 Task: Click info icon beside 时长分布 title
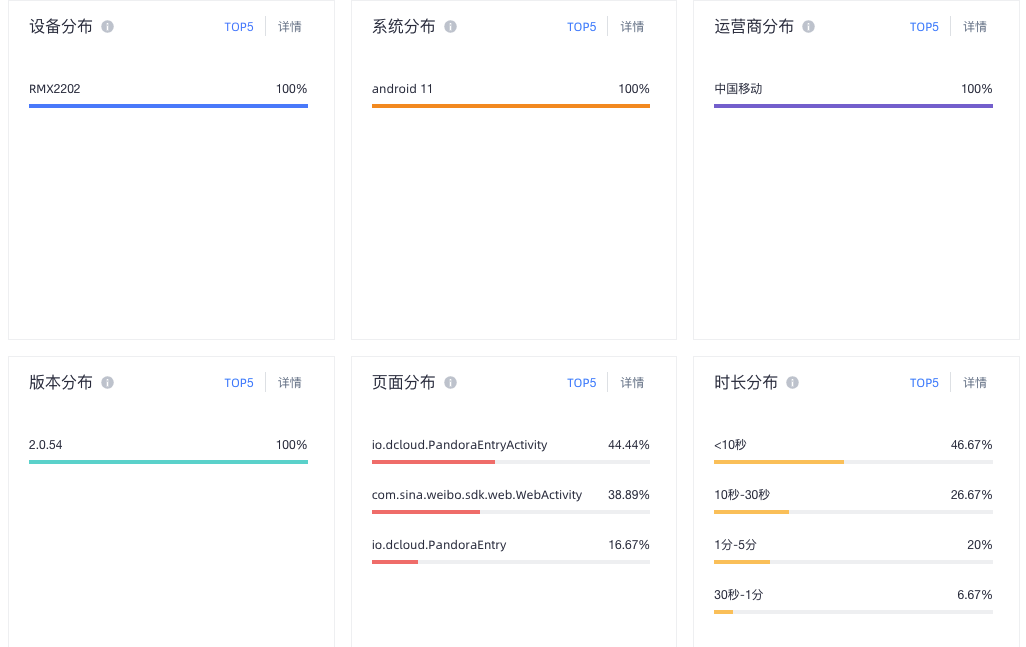[792, 383]
